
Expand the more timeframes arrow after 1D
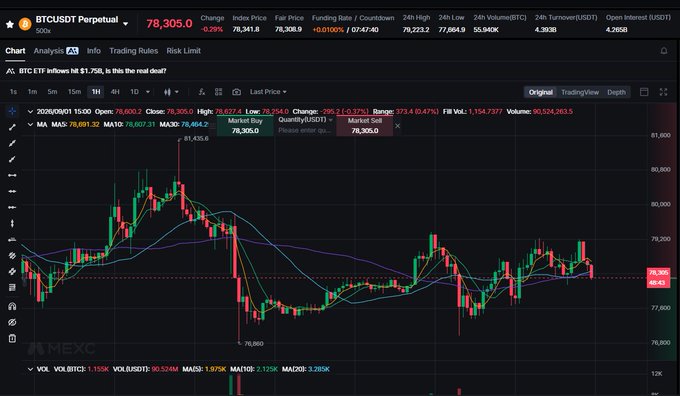[148, 92]
